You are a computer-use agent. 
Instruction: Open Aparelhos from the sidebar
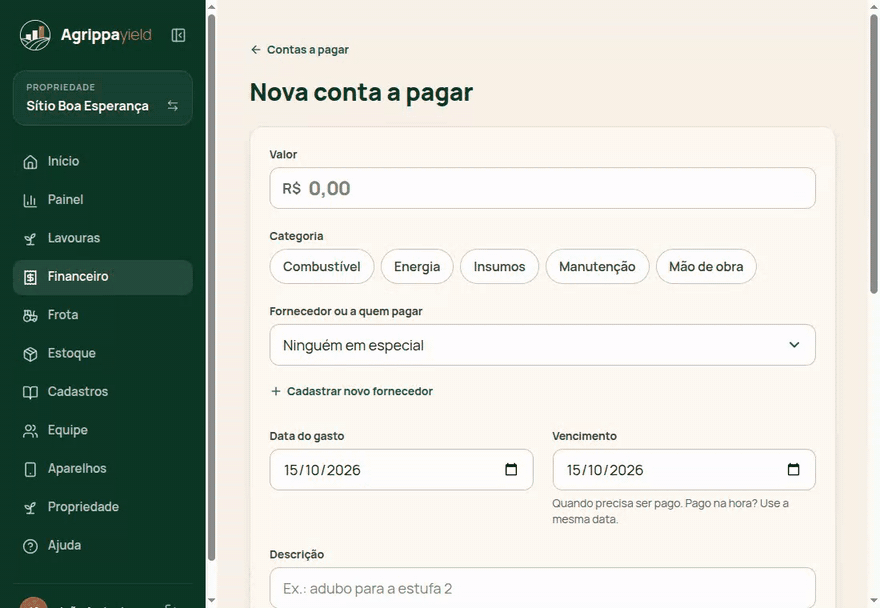click(x=103, y=468)
